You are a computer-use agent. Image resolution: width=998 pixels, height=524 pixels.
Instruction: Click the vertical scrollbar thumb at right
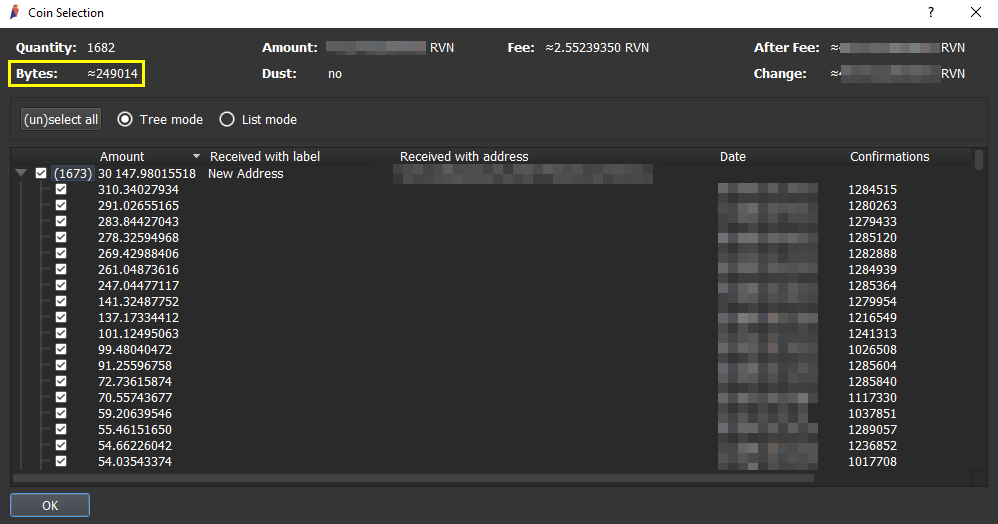[x=979, y=159]
